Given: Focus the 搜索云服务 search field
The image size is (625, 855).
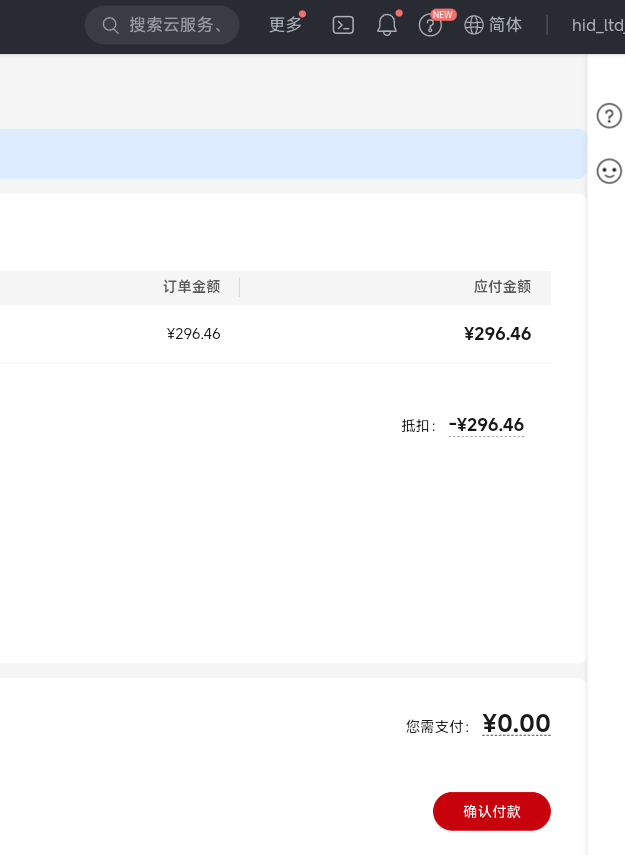Looking at the screenshot, I should point(162,25).
